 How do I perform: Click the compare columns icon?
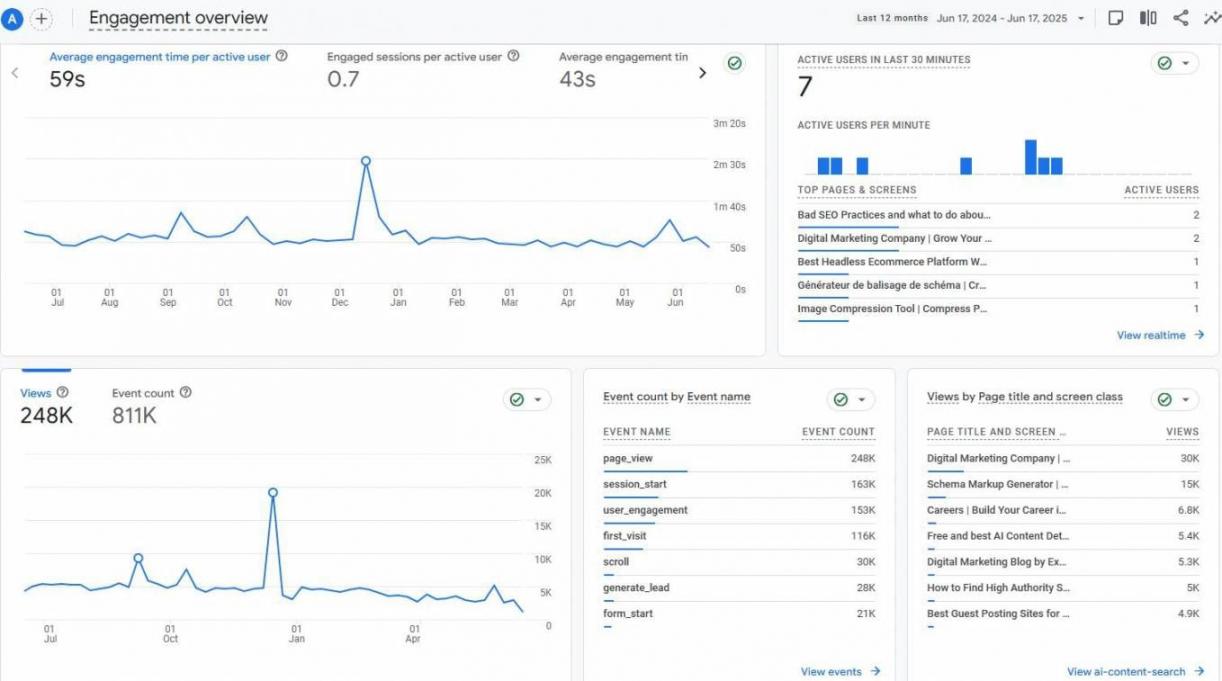(1148, 18)
